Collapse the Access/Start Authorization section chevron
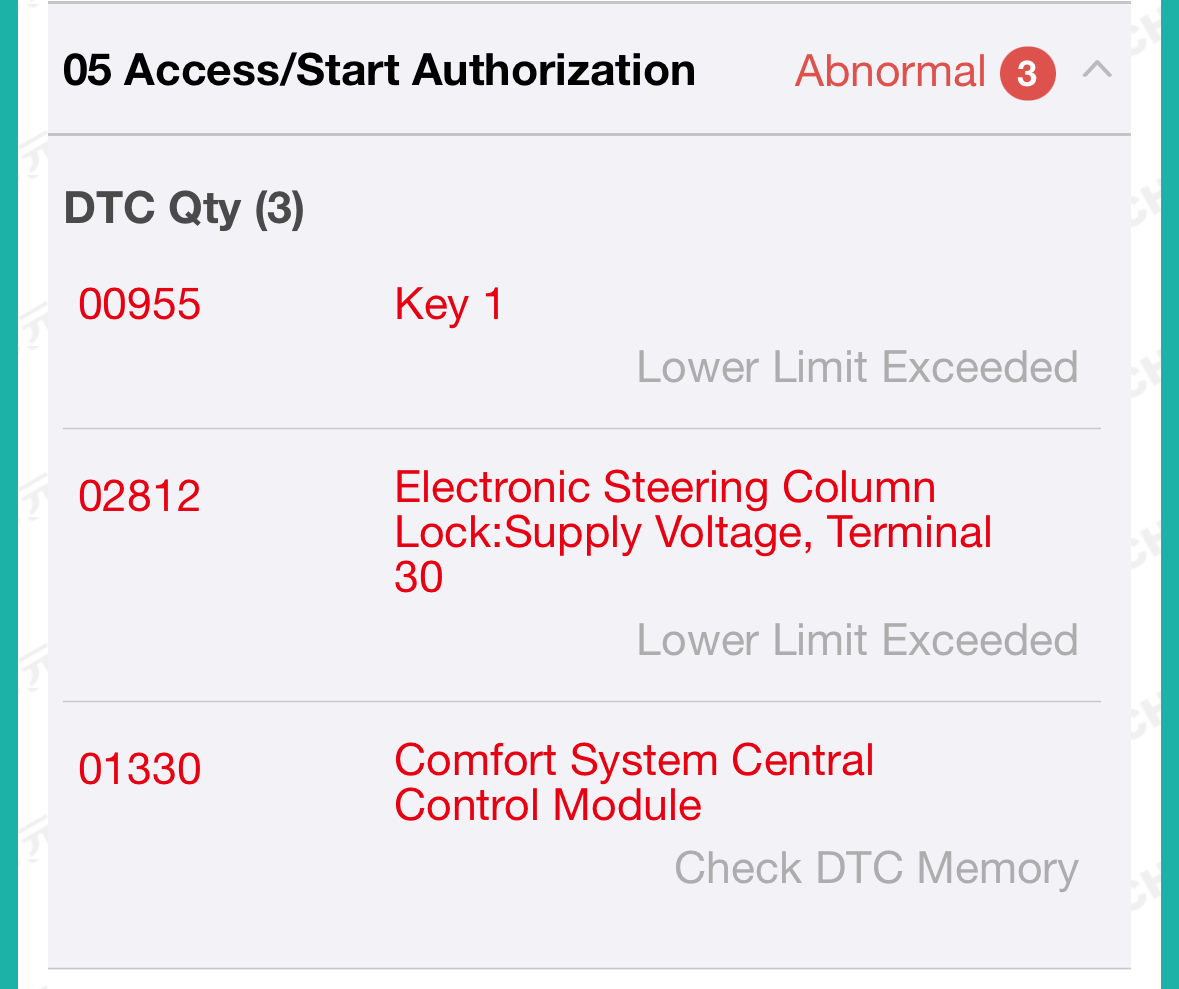Viewport: 1179px width, 989px height. (x=1097, y=71)
